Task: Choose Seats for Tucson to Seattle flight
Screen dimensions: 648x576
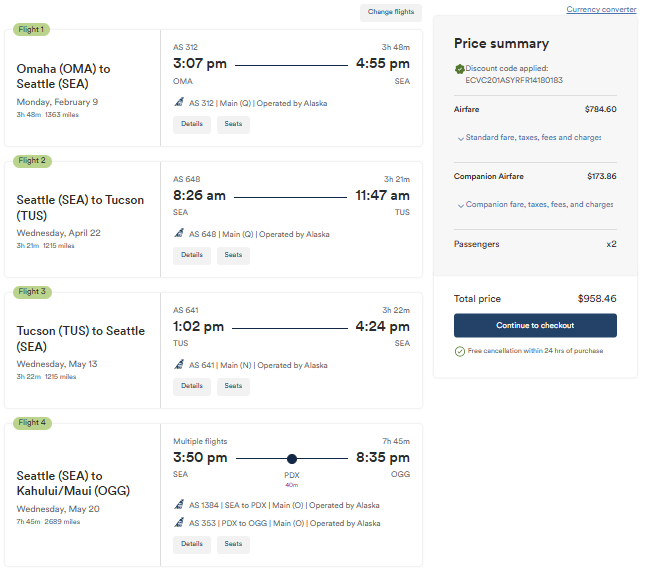Action: click(233, 386)
